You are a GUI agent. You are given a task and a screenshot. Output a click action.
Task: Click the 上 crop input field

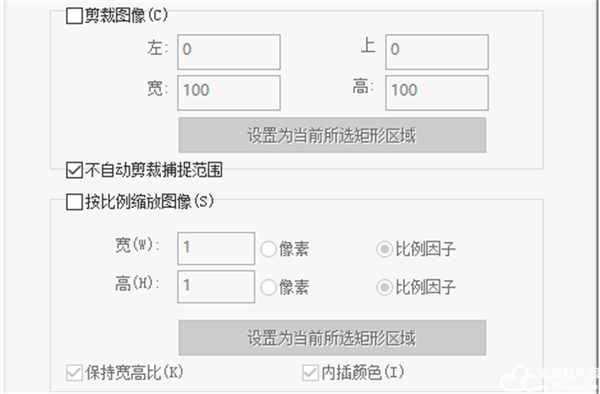point(437,52)
